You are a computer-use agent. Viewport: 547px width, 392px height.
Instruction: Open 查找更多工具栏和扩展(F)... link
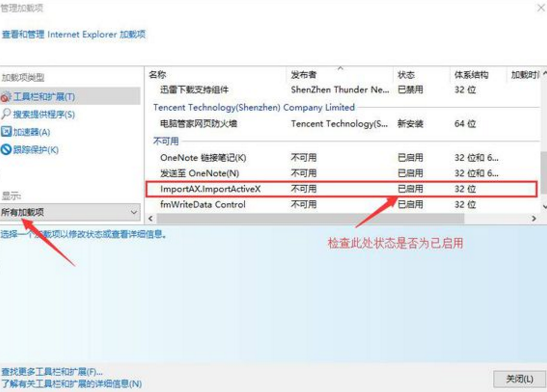[52, 372]
